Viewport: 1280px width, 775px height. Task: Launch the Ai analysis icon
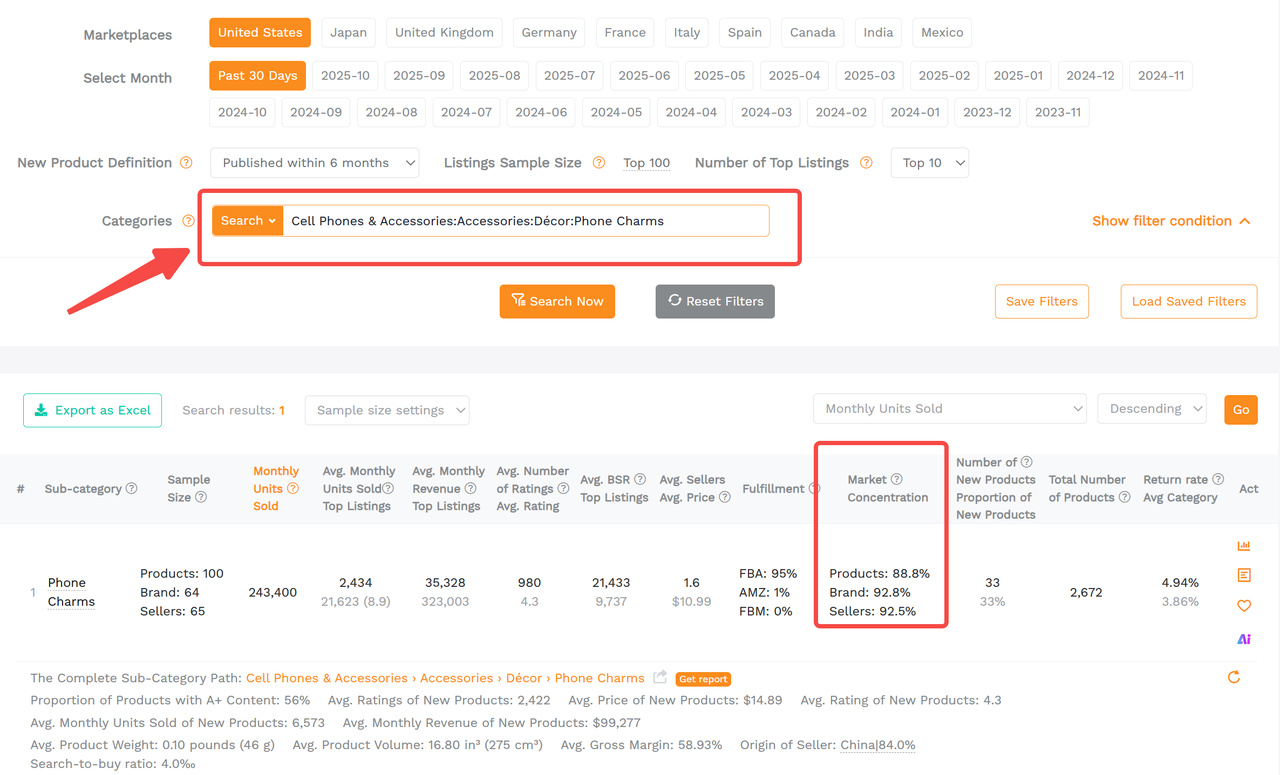(x=1243, y=638)
